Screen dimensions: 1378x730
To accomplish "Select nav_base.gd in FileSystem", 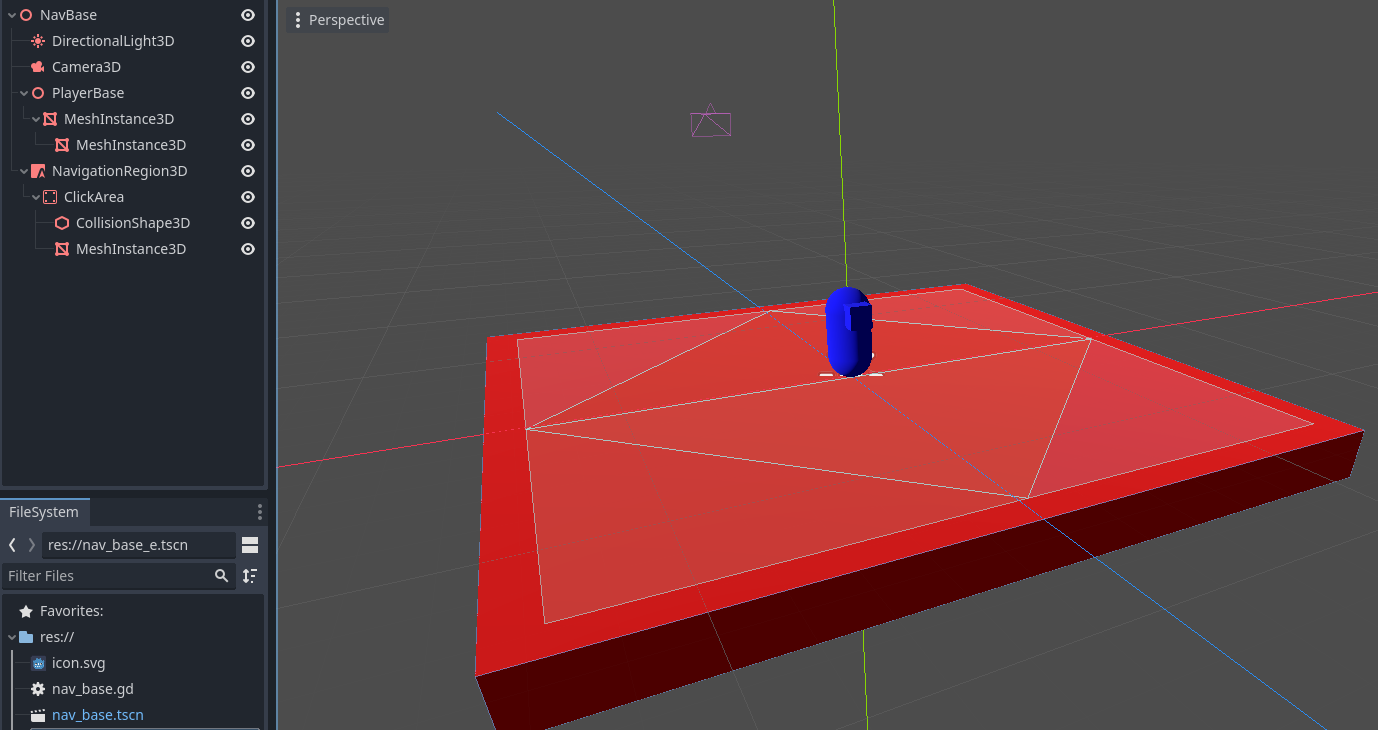I will pos(93,689).
